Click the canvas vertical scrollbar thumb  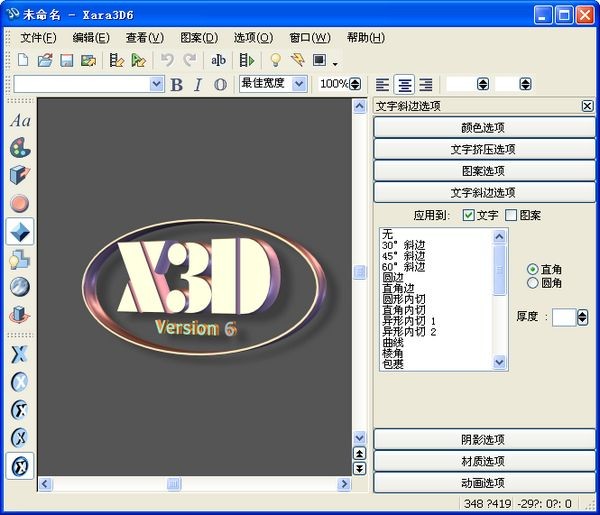coord(359,272)
